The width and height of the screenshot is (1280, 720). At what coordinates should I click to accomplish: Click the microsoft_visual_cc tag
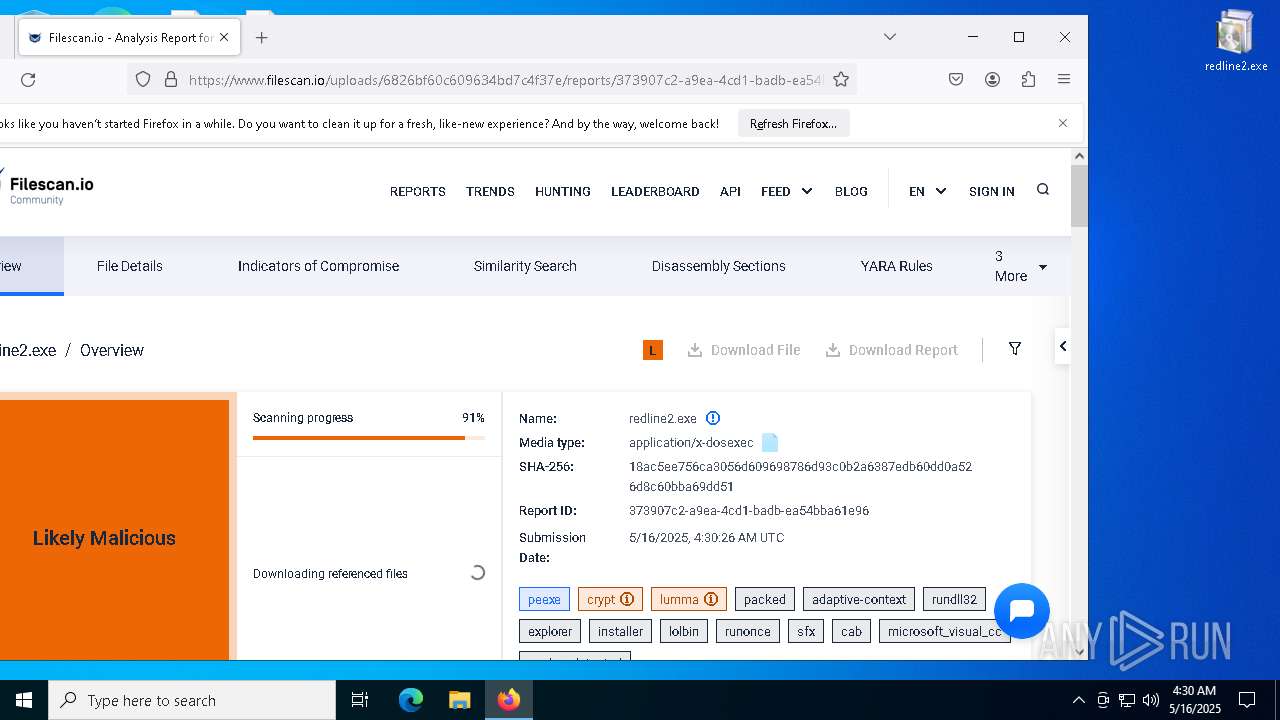(945, 632)
